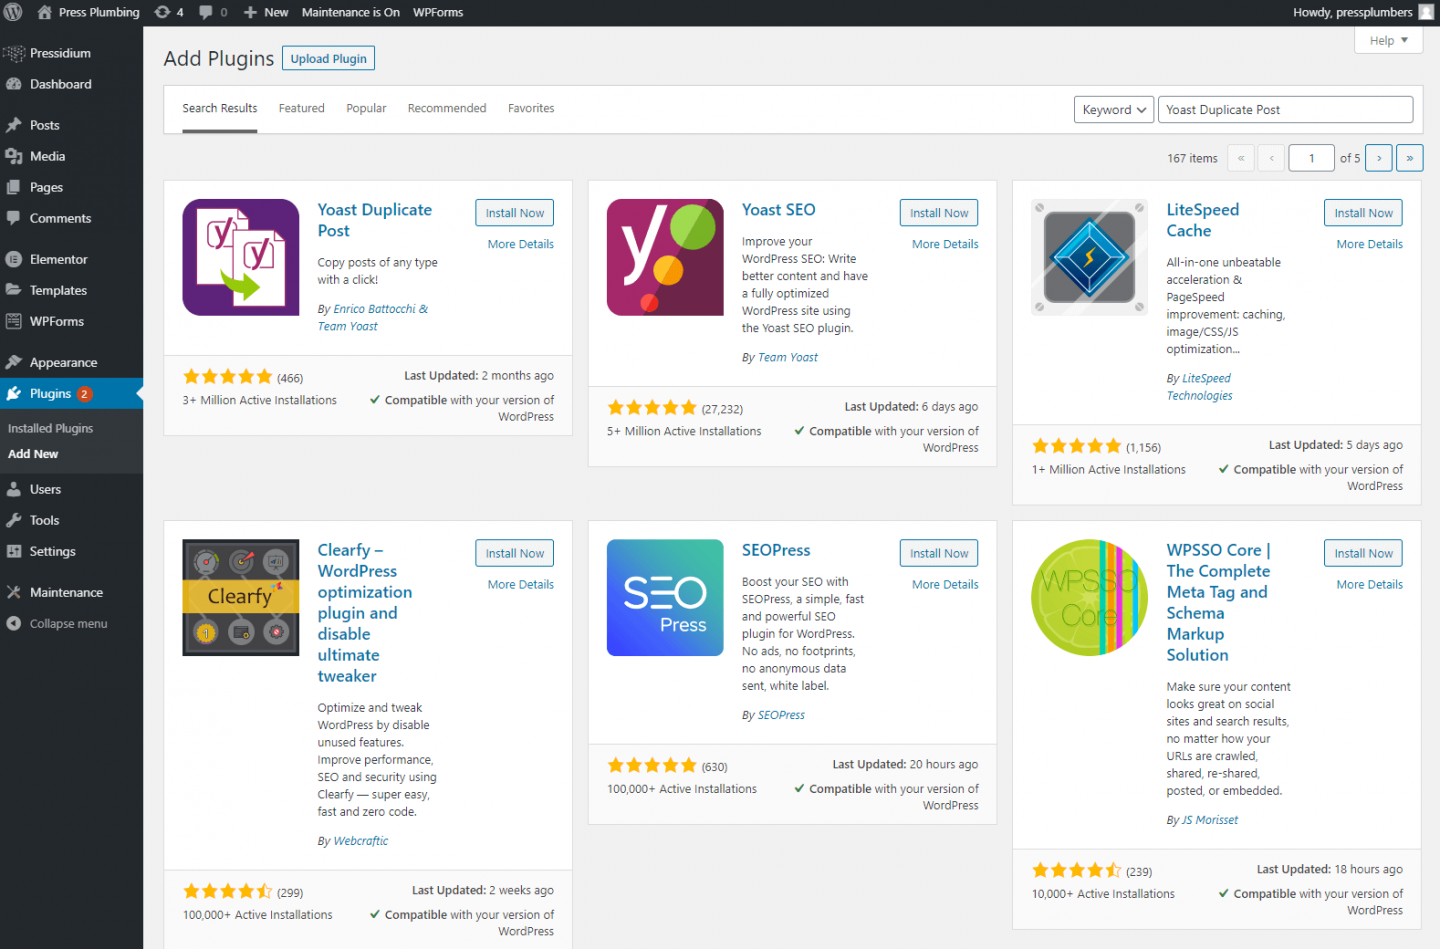Open the LiteSpeed Cache plugin logo
Screen dimensions: 1440x949
tap(1090, 257)
